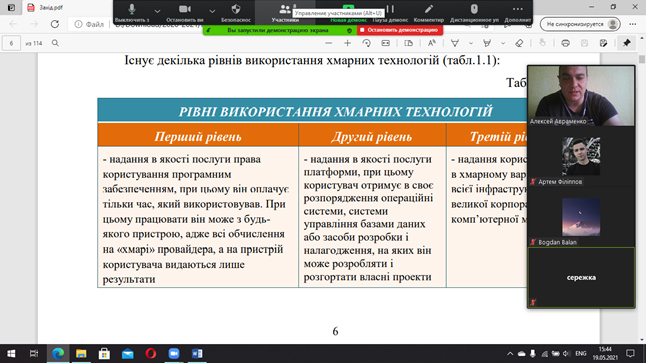Screen dimensions: 646x363
Task: Zoom out PDF with minus icon
Action: (328, 43)
